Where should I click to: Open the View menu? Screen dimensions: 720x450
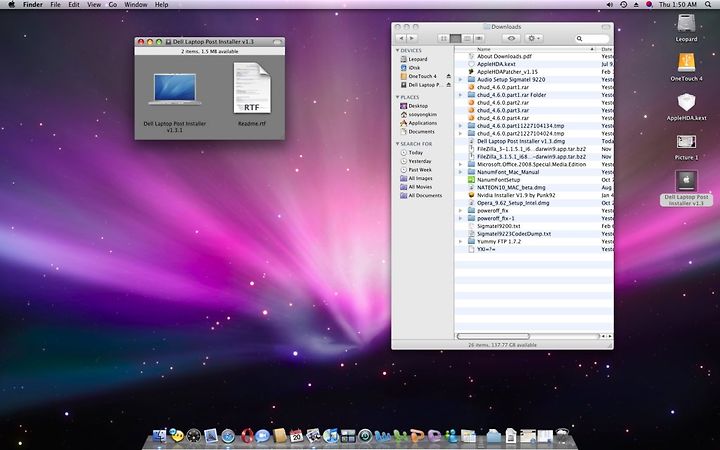pos(94,5)
